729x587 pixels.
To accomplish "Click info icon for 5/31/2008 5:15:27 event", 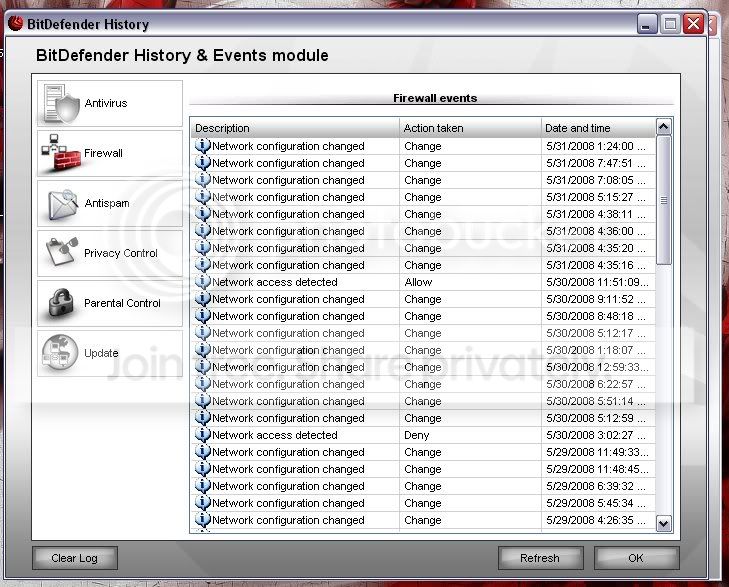I will [202, 197].
